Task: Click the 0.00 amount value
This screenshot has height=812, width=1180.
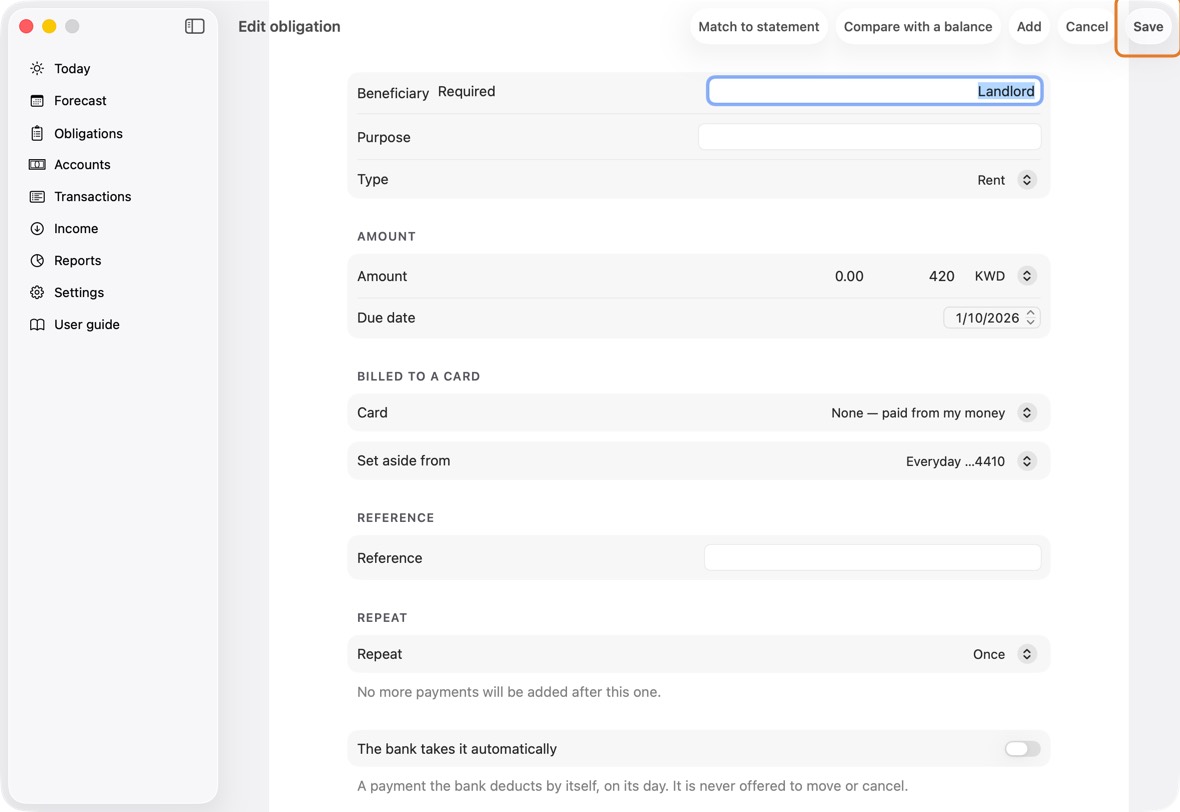Action: click(x=849, y=276)
